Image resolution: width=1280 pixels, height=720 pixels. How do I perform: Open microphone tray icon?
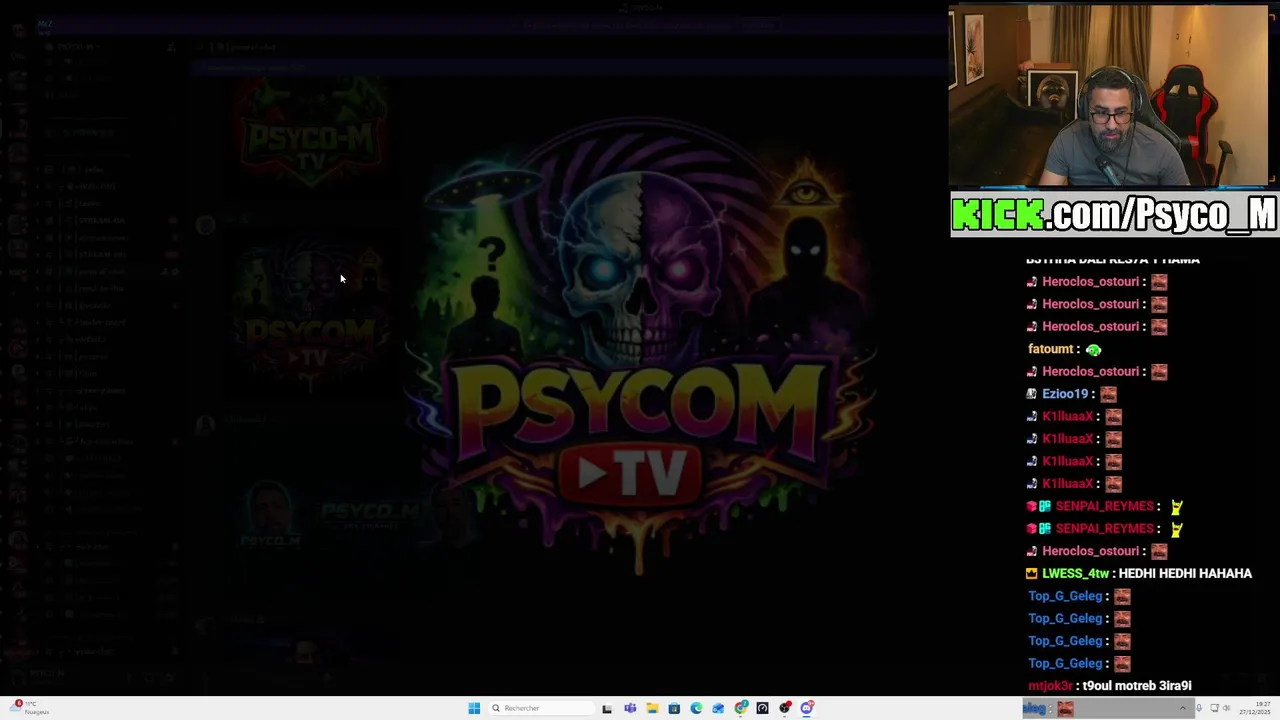pos(1198,708)
